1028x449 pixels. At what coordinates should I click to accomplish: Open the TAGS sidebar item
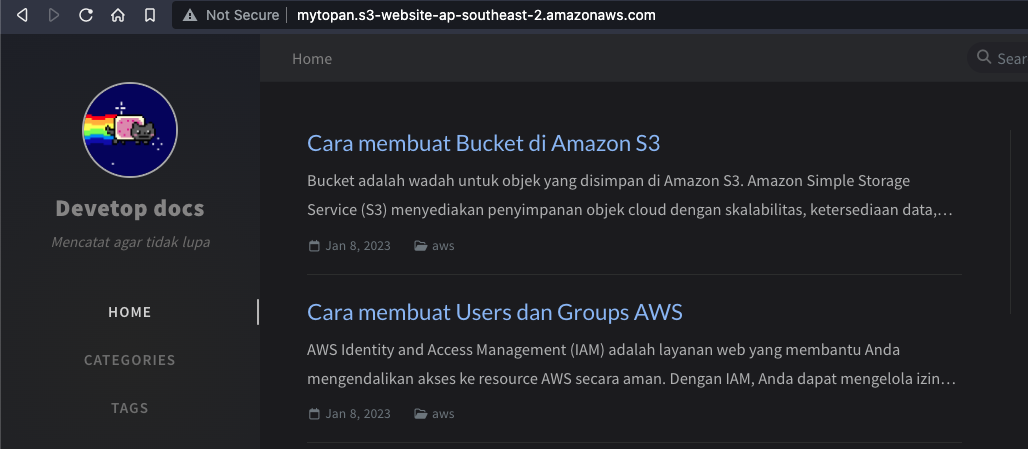pyautogui.click(x=130, y=408)
